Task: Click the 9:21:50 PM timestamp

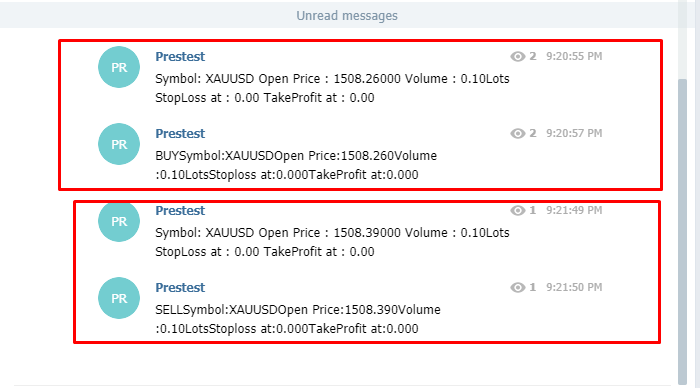Action: point(574,287)
